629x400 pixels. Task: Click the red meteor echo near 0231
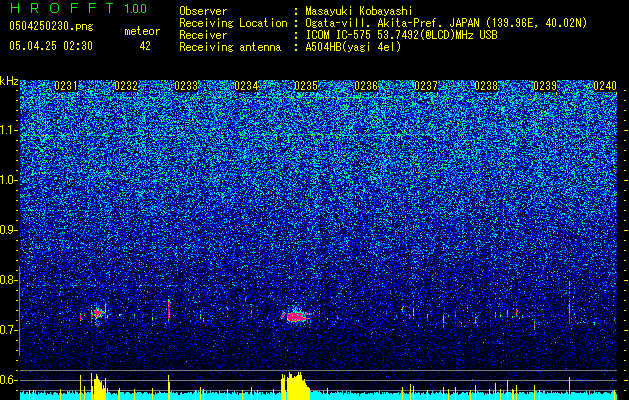97,313
